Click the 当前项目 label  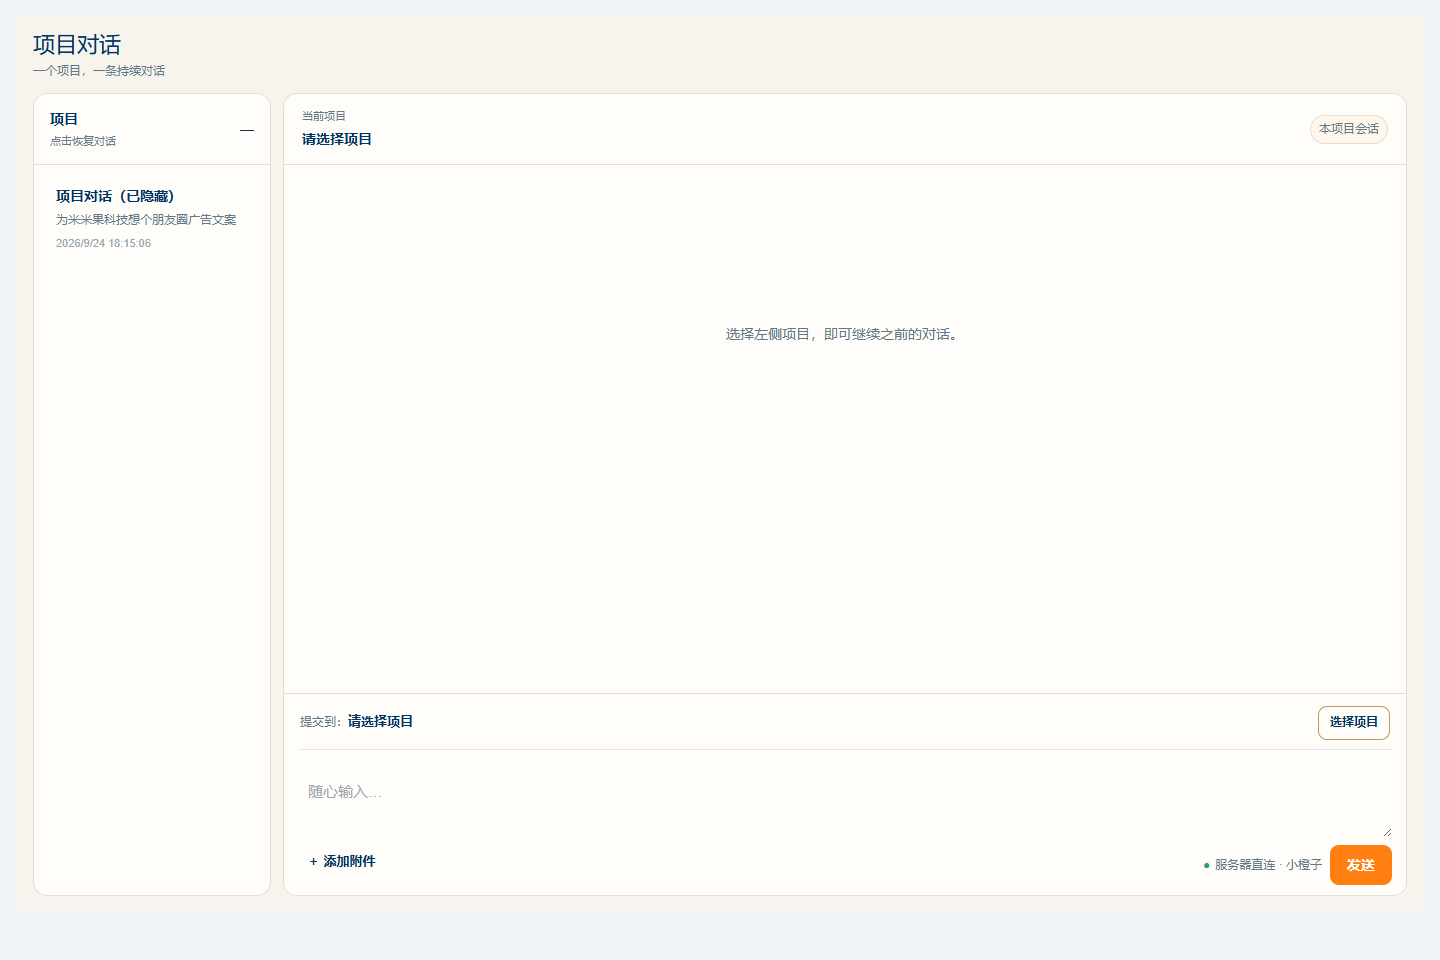coord(324,116)
